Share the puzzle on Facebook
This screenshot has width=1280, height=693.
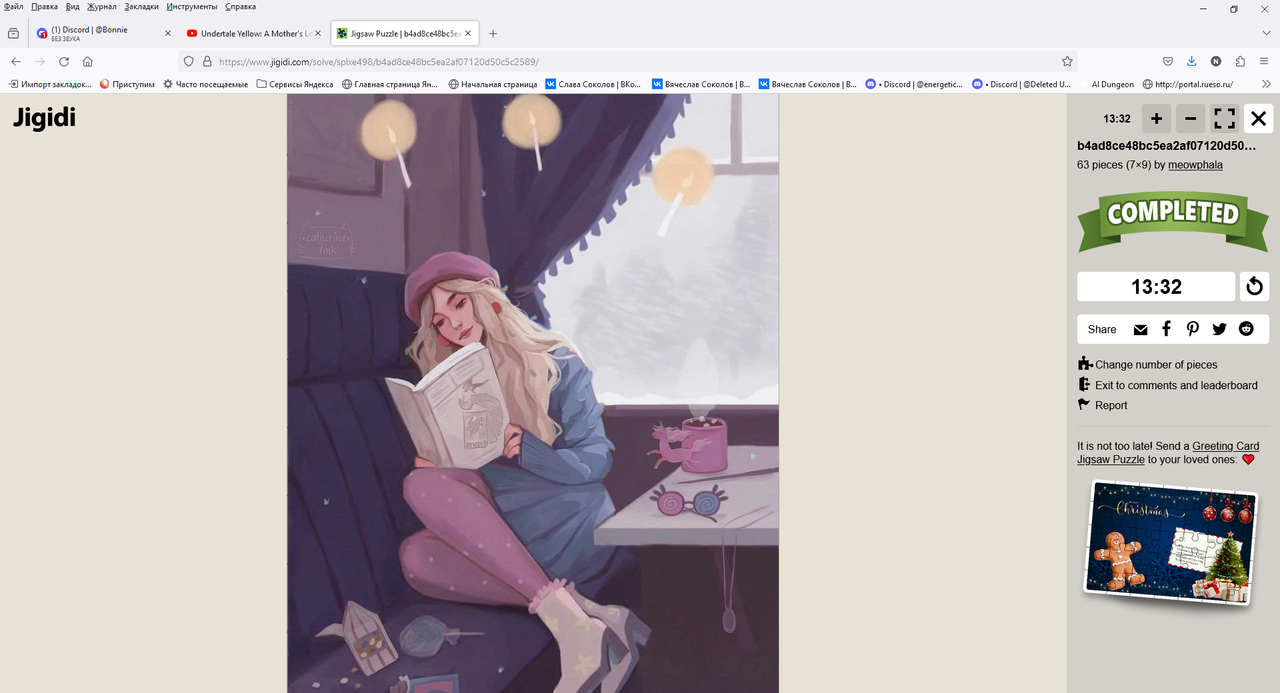pyautogui.click(x=1166, y=329)
